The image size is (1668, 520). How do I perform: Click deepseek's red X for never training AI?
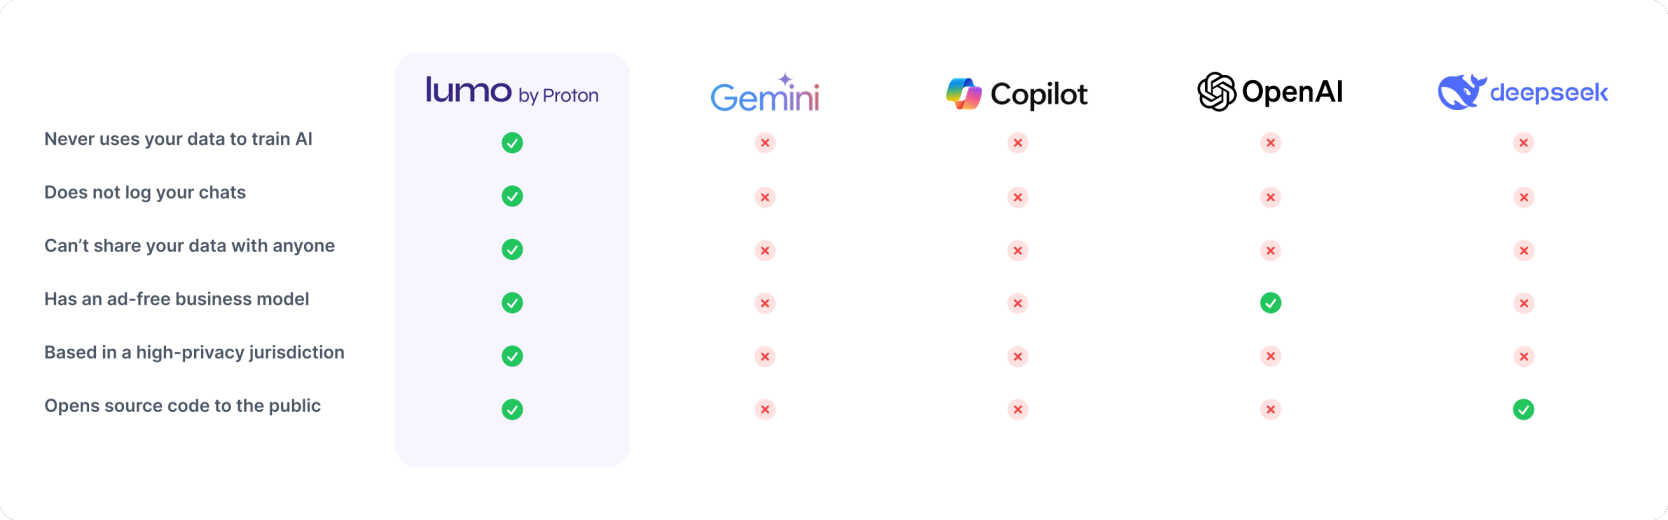click(1524, 143)
